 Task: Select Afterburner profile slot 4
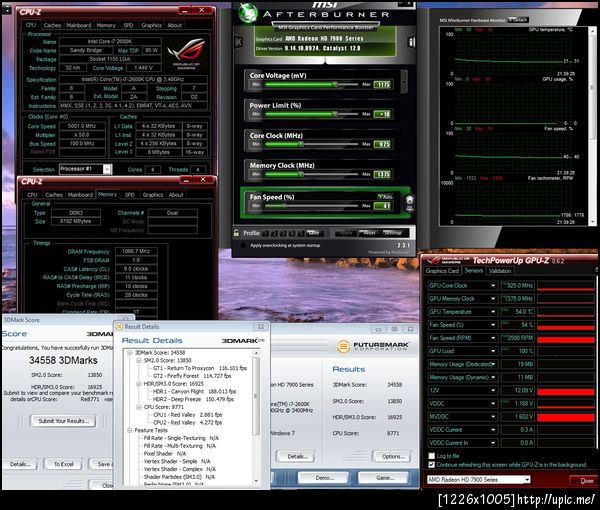point(292,233)
